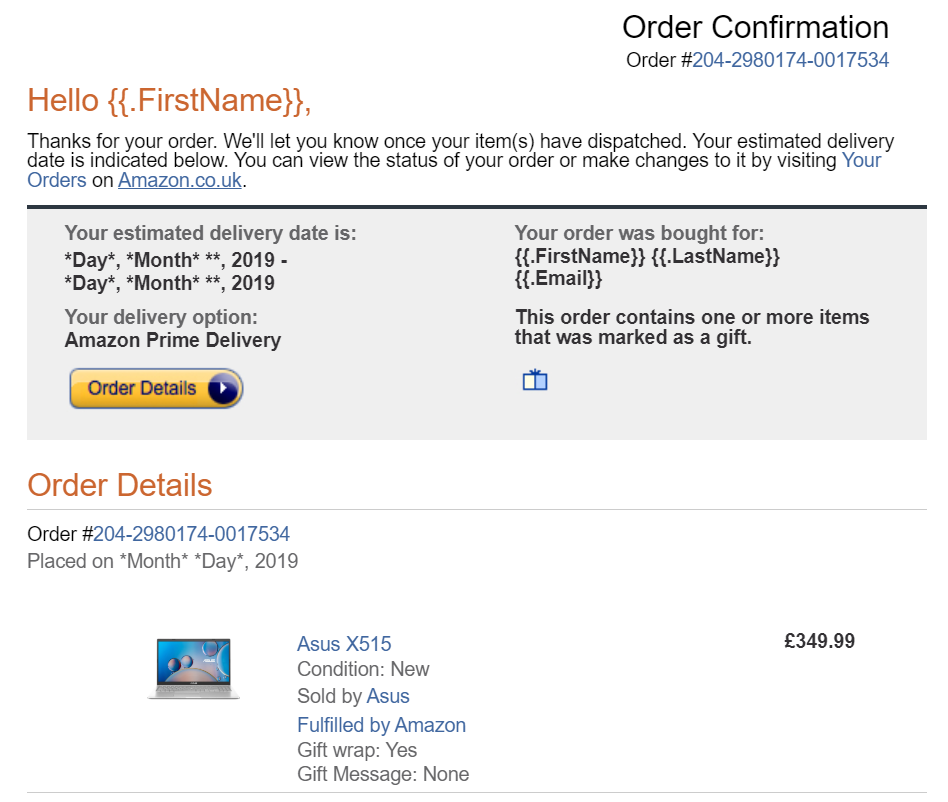Follow the Your Orders link
The height and width of the screenshot is (802, 948).
pyautogui.click(x=862, y=160)
